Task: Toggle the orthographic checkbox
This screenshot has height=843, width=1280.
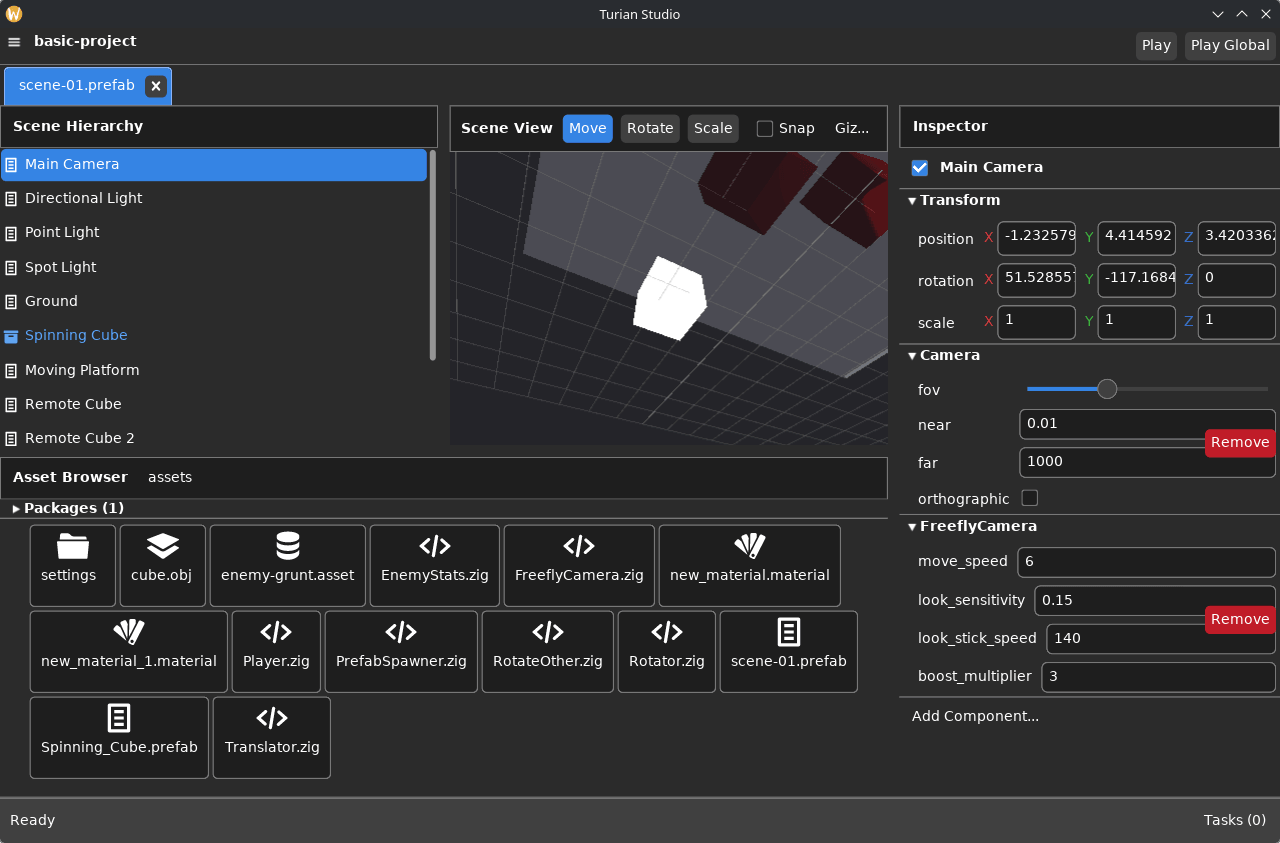Action: (1030, 498)
